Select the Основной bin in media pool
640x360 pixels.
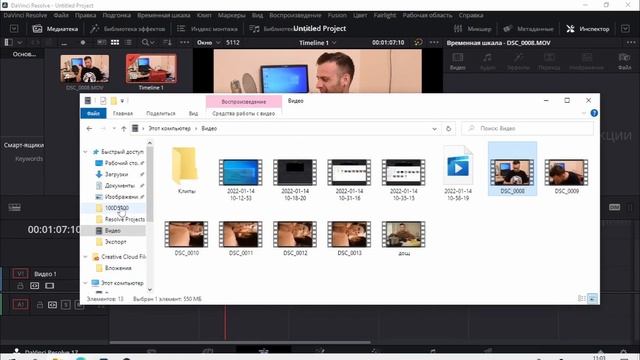pyautogui.click(x=24, y=54)
